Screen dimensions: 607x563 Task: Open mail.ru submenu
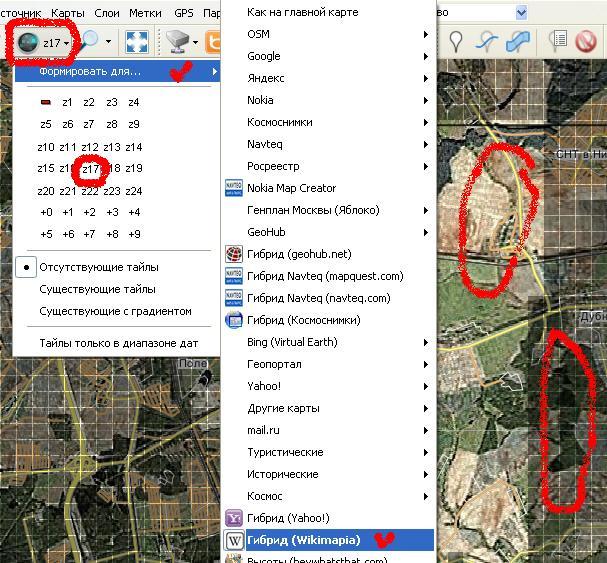329,430
